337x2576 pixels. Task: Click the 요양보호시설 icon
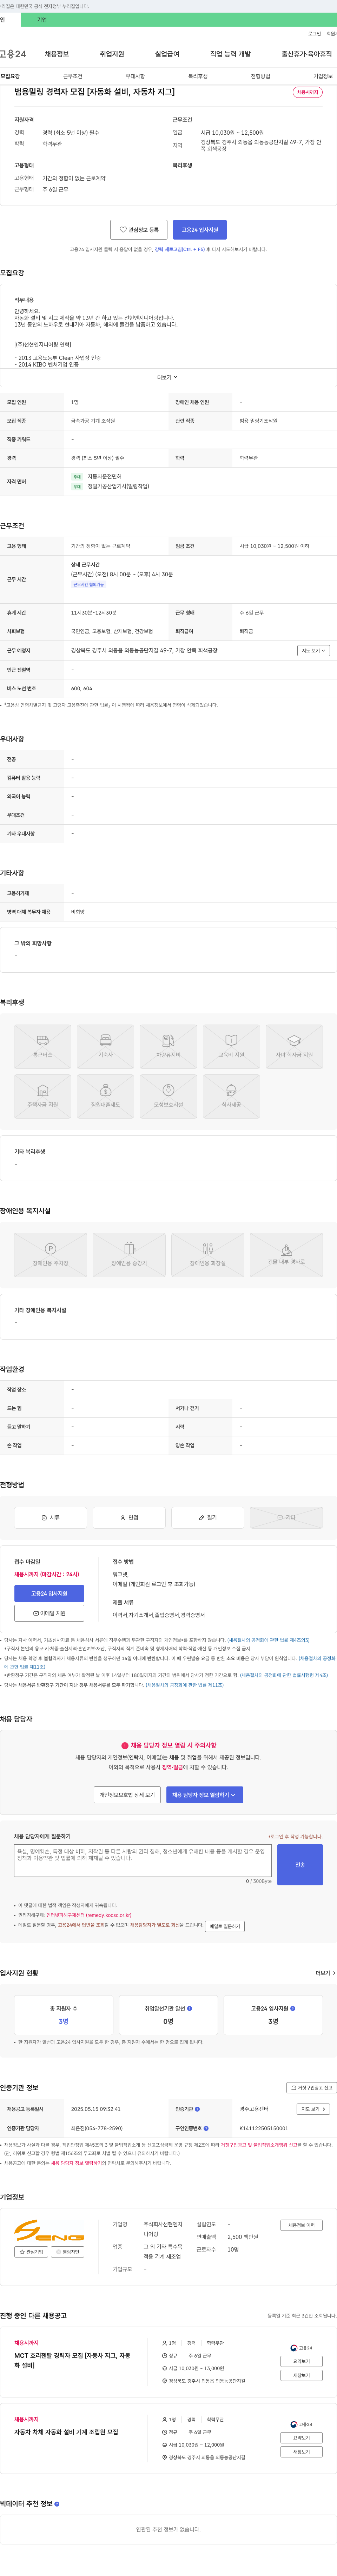coord(168,1096)
